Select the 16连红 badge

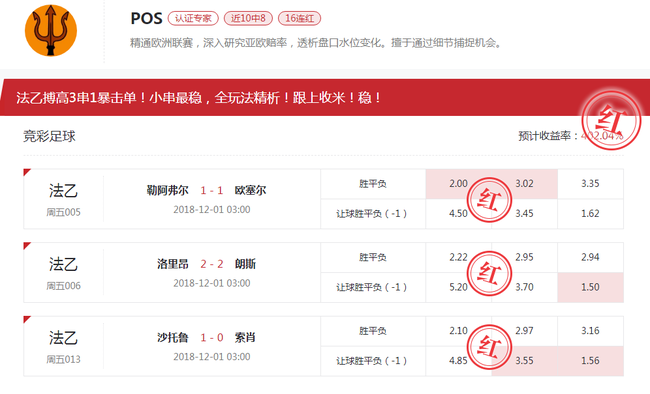point(299,18)
